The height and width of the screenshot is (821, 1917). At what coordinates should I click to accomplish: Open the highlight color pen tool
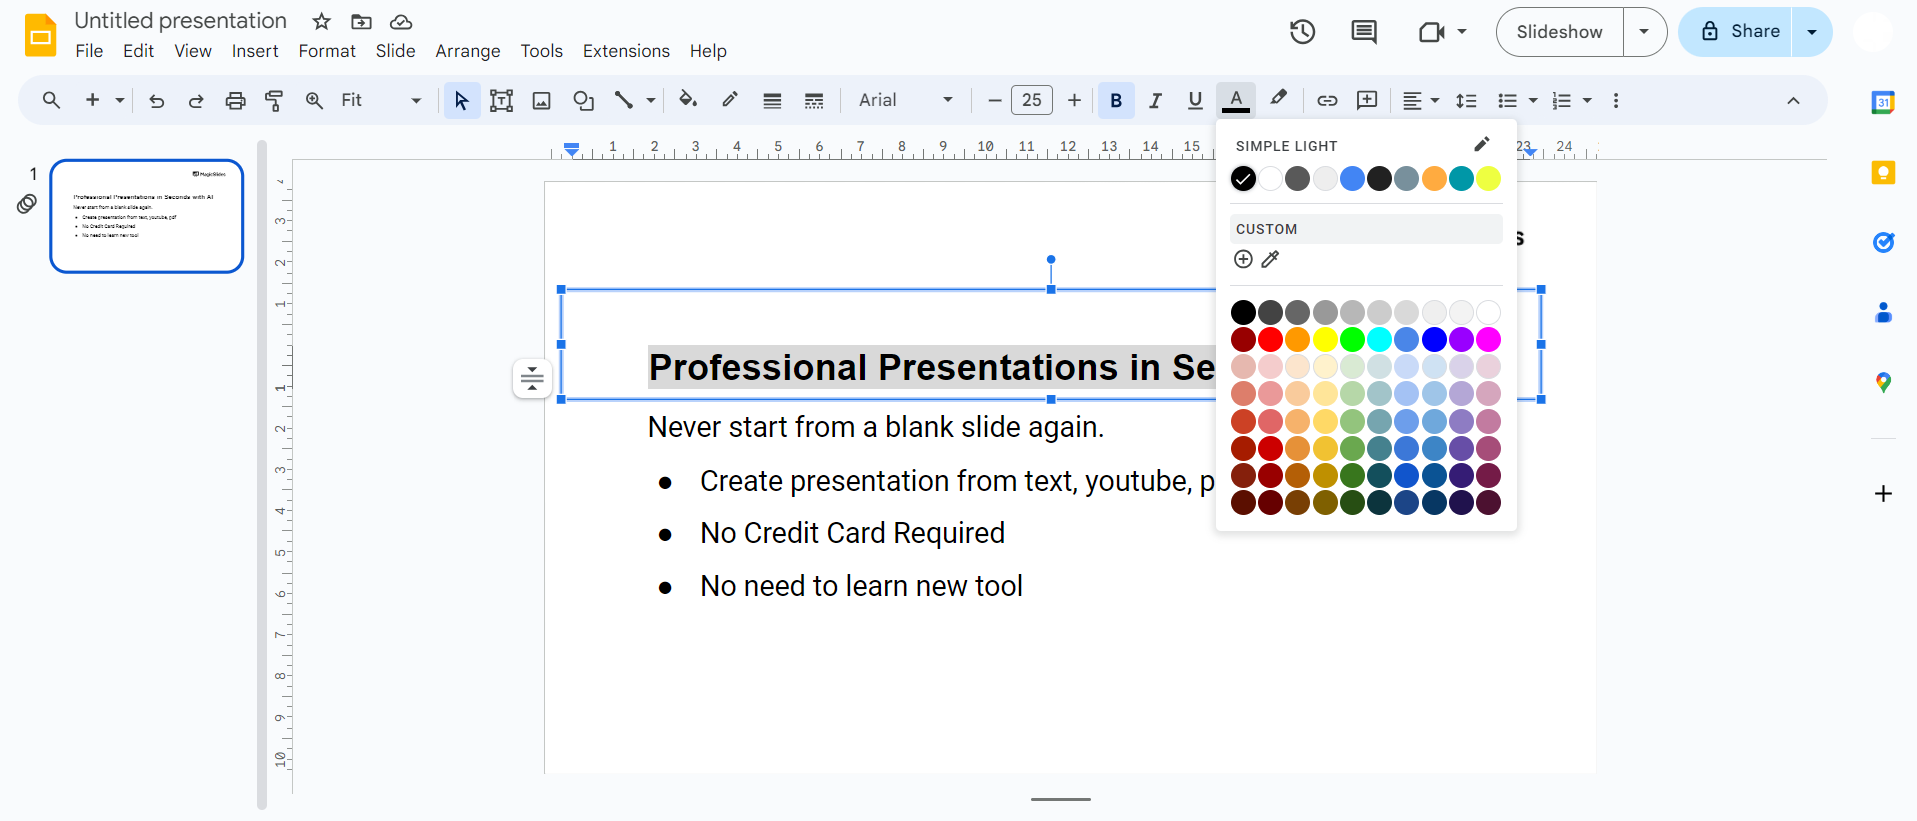click(x=1278, y=99)
